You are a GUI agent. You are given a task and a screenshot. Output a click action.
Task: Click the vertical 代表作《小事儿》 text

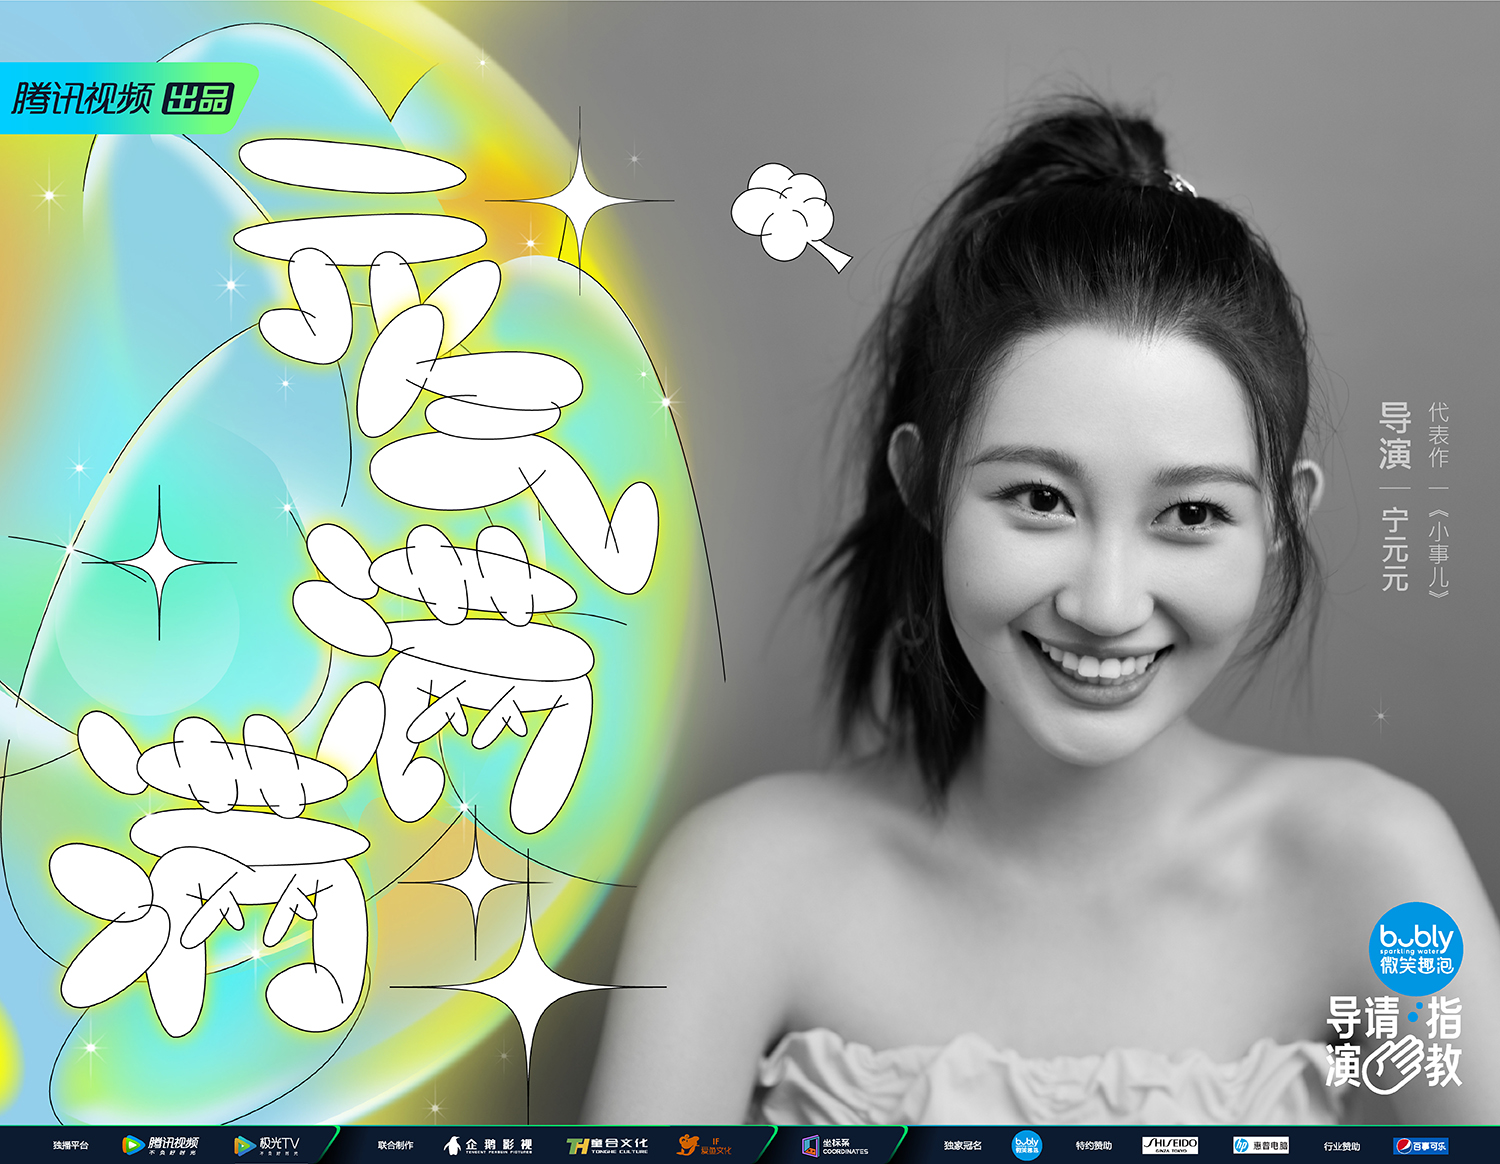click(1438, 499)
